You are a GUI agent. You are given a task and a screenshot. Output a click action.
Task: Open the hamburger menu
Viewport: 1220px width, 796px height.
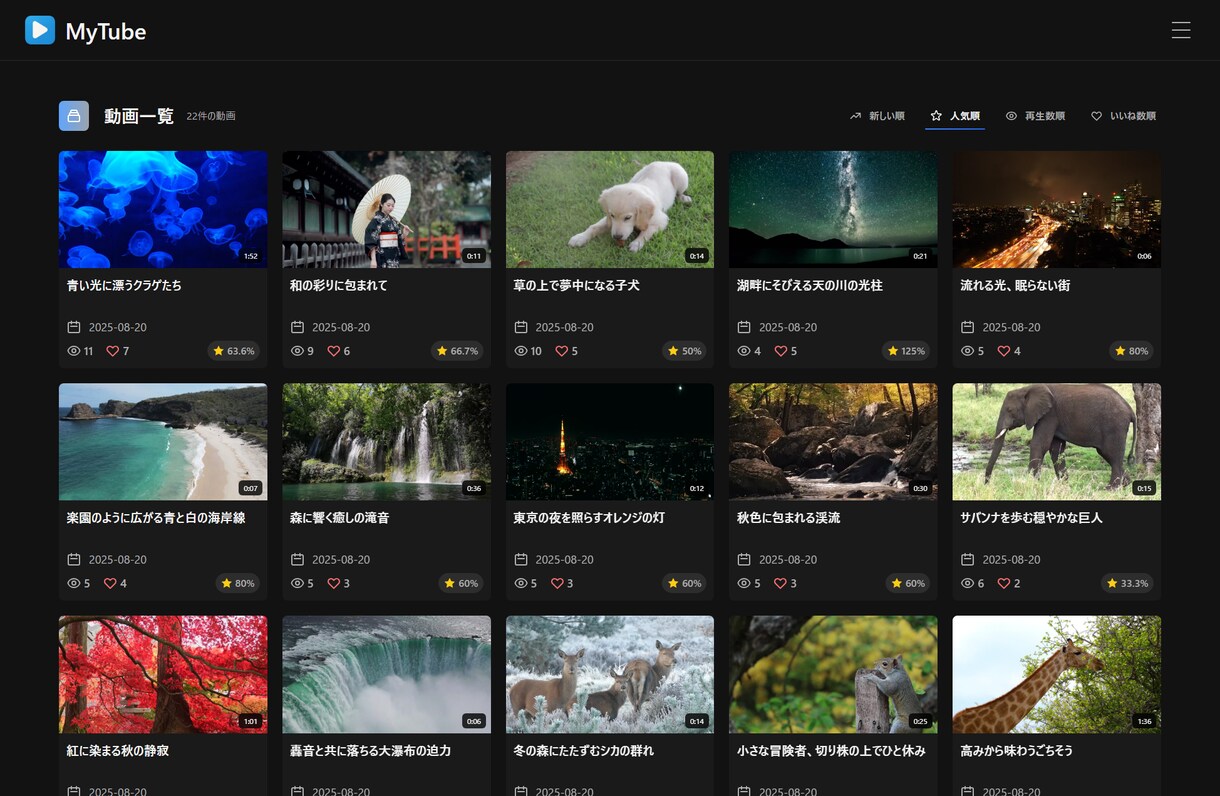click(1181, 30)
